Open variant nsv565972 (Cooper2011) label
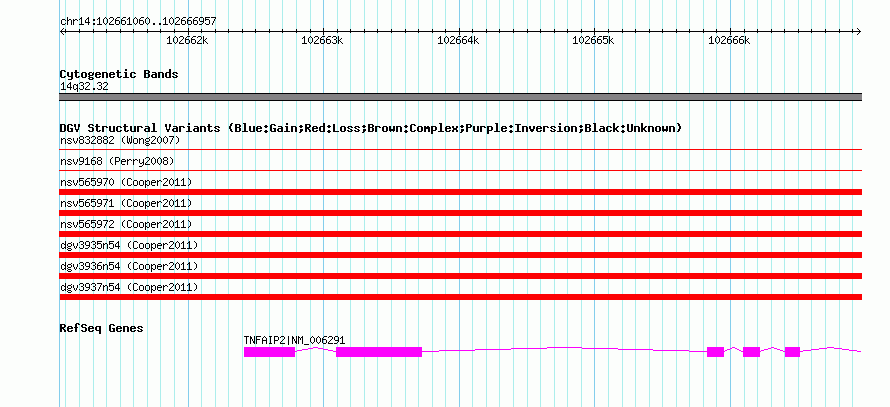The width and height of the screenshot is (890, 407). (126, 224)
